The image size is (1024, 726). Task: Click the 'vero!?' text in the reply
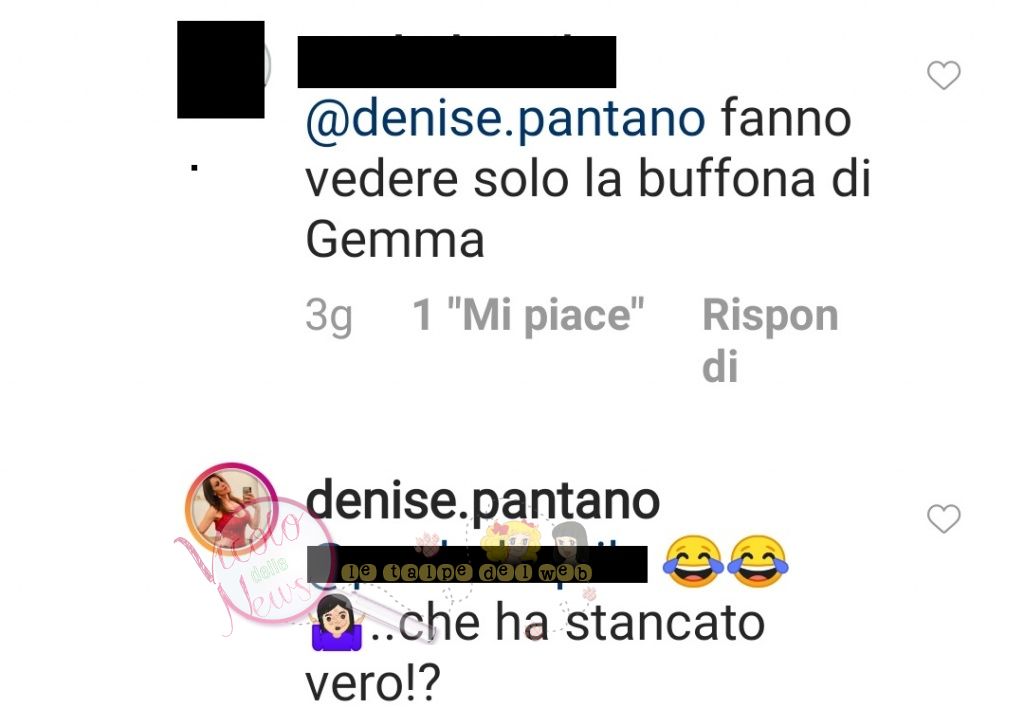coord(373,683)
